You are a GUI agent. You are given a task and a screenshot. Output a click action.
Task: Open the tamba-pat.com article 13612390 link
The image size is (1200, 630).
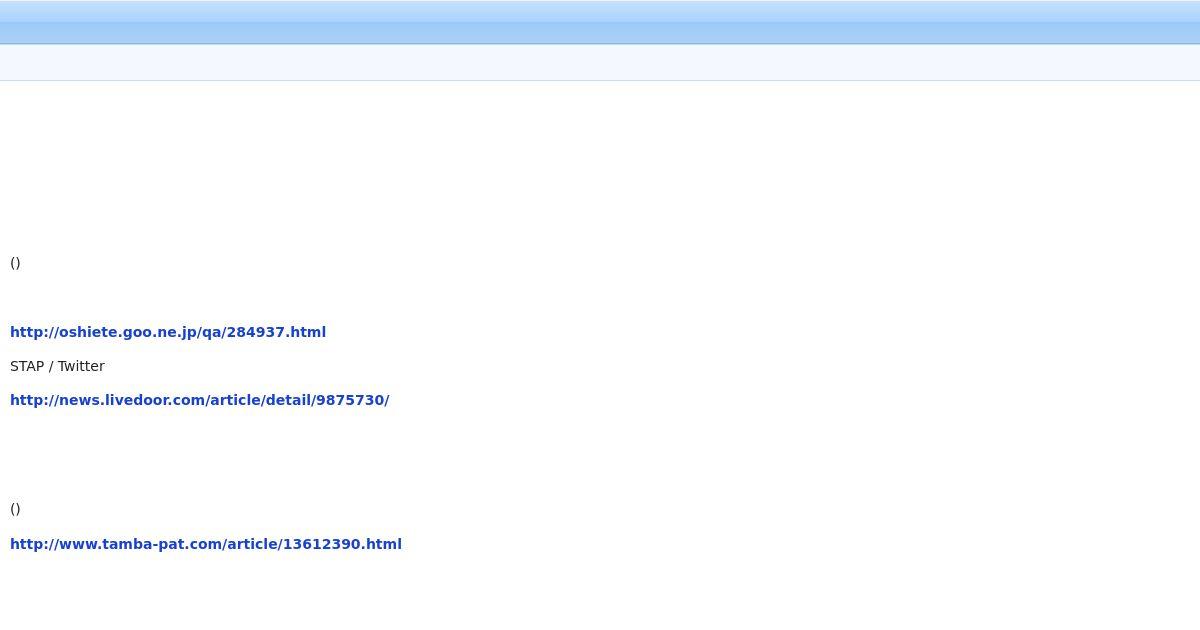point(206,544)
